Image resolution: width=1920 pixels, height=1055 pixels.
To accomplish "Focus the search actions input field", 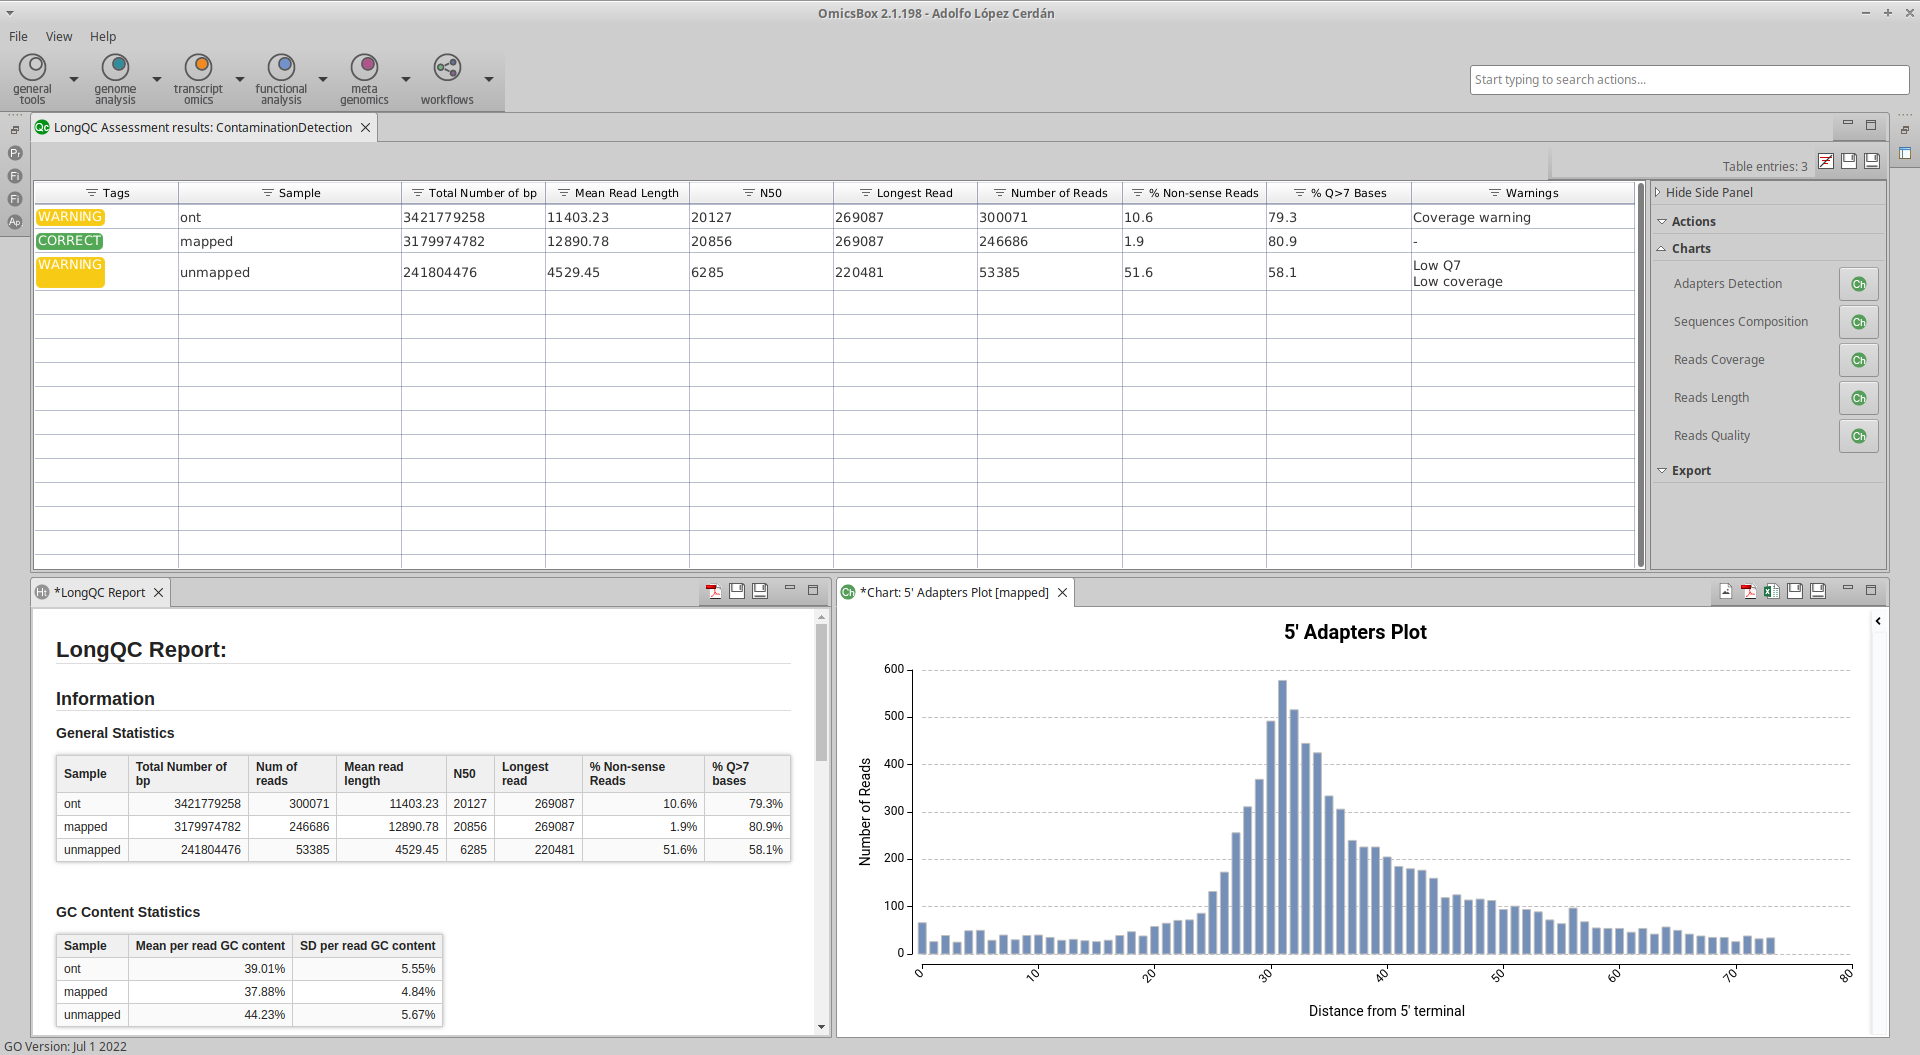I will pyautogui.click(x=1689, y=80).
